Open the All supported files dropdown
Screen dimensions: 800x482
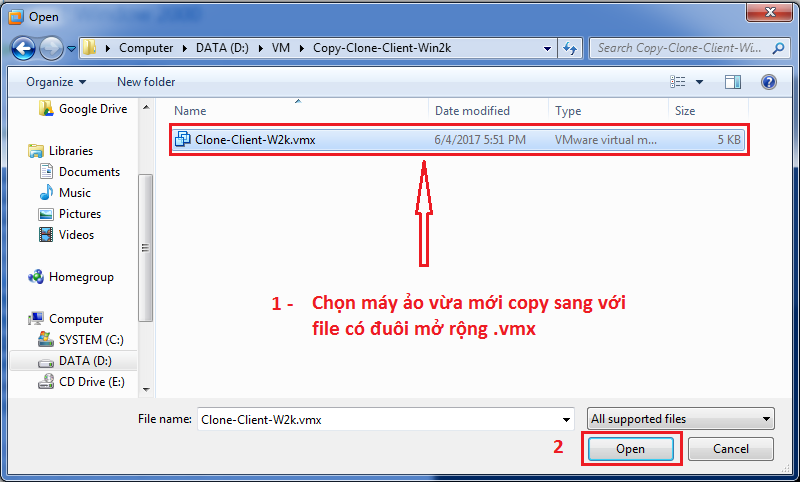[x=680, y=419]
